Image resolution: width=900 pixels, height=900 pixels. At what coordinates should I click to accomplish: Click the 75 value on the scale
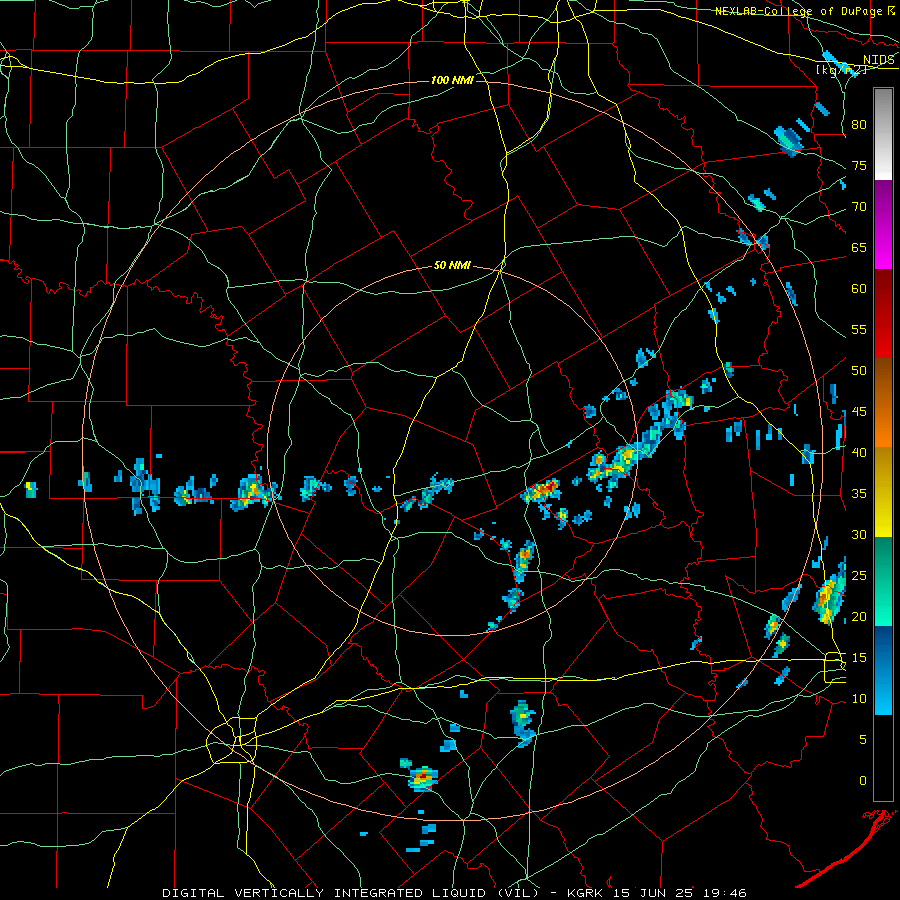click(859, 166)
